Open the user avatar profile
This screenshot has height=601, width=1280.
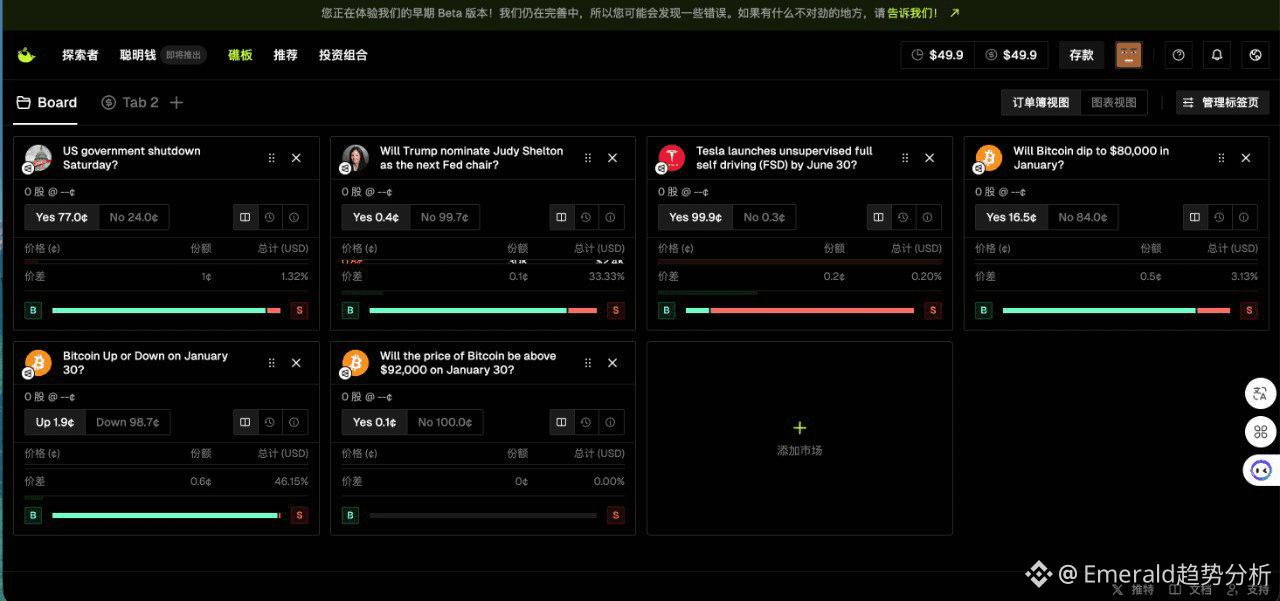pos(1129,55)
